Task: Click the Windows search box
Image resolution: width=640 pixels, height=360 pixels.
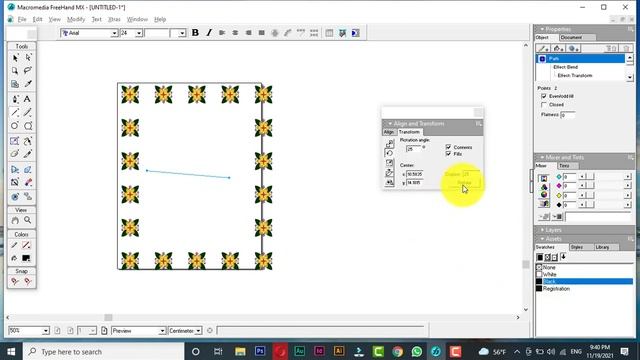Action: 104,351
